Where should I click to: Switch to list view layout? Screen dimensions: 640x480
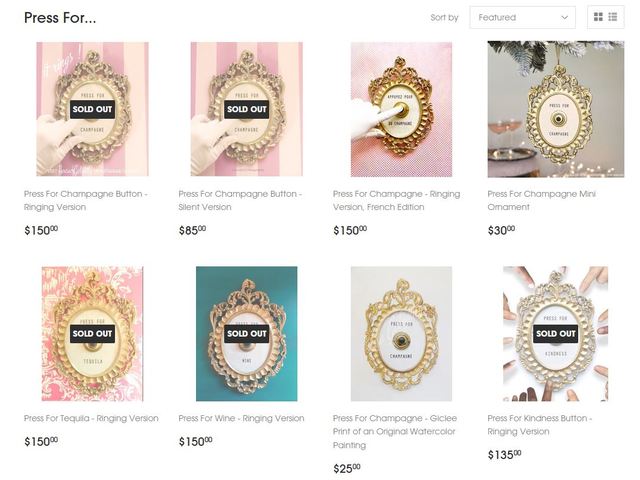click(x=613, y=17)
